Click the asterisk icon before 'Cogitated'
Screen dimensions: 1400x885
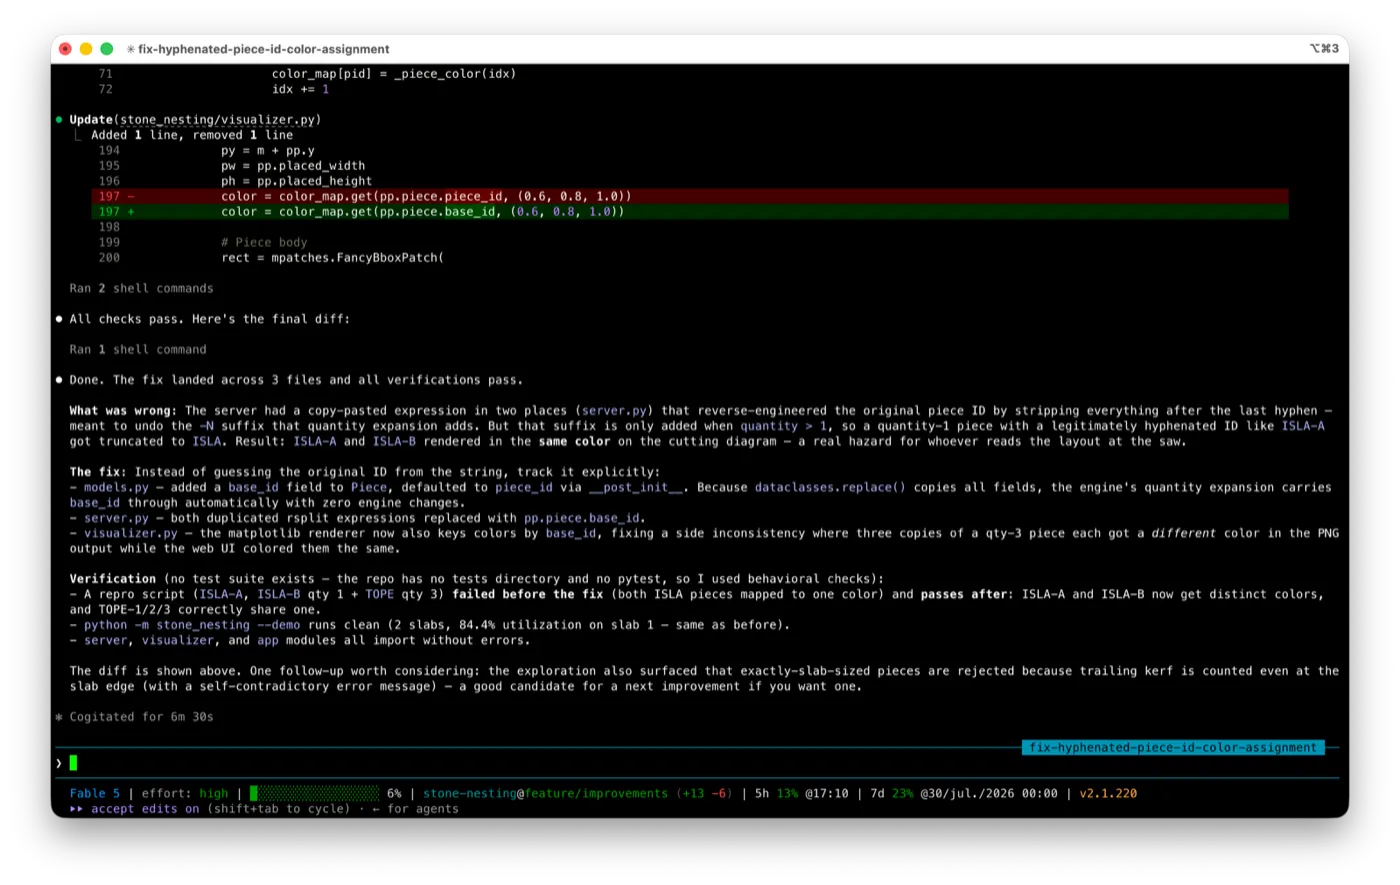tap(59, 717)
